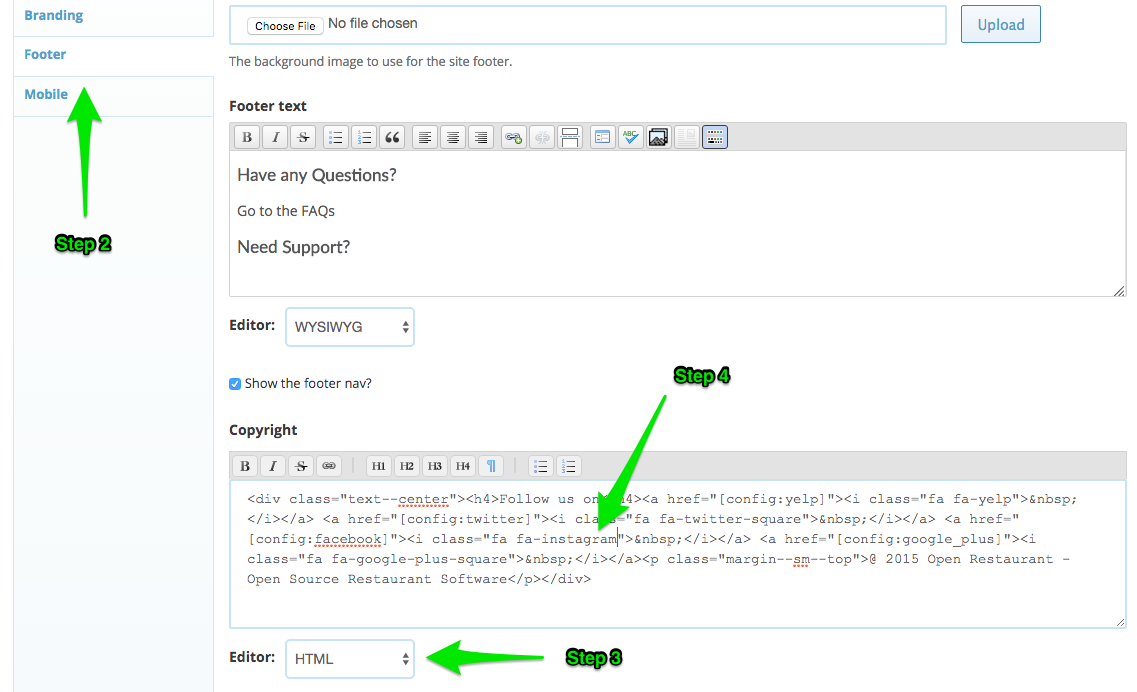Center align Footer text
Screen dimensions: 1137x692
[x=453, y=137]
